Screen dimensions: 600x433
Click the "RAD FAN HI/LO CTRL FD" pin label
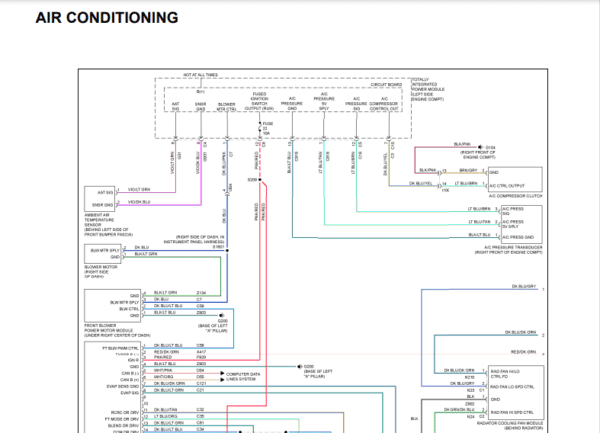[505, 374]
